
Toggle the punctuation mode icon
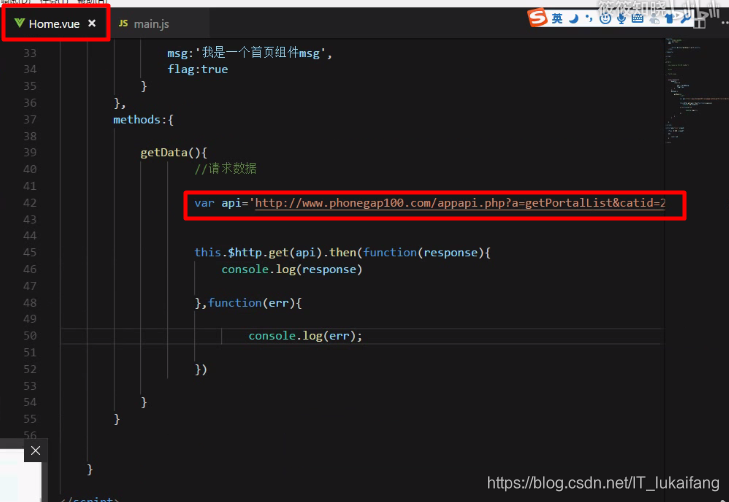click(589, 19)
